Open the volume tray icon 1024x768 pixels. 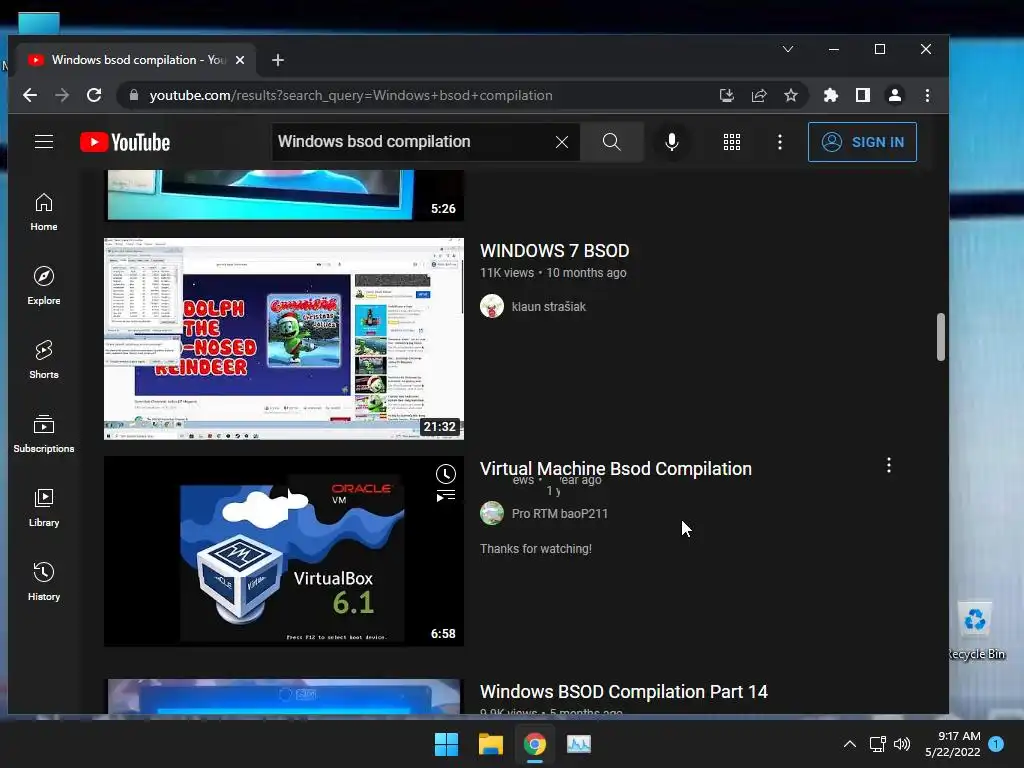click(902, 744)
